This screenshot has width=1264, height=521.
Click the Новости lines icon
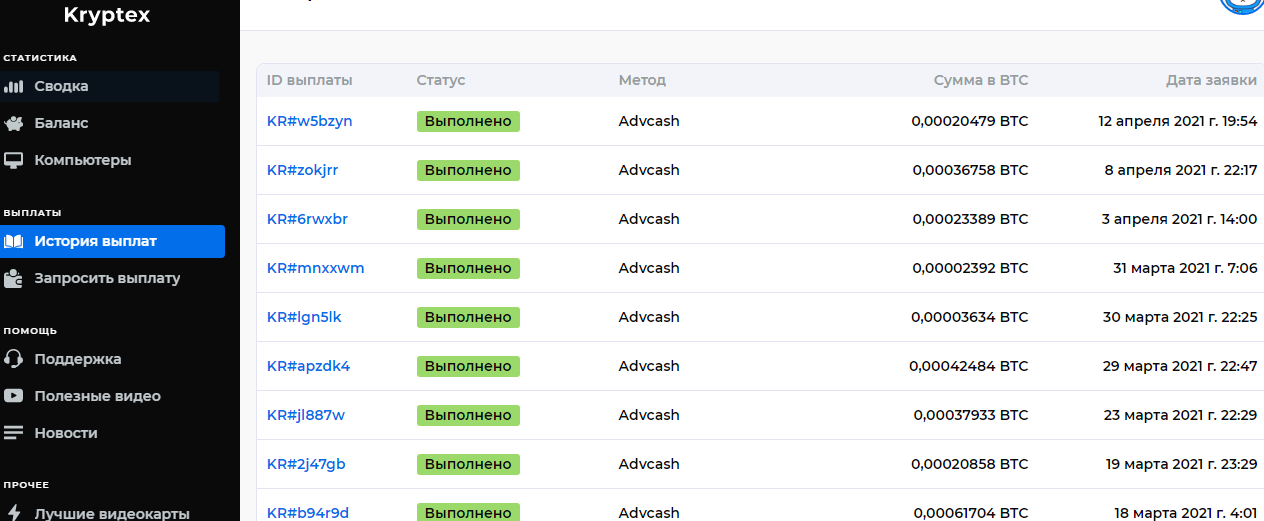coord(13,433)
